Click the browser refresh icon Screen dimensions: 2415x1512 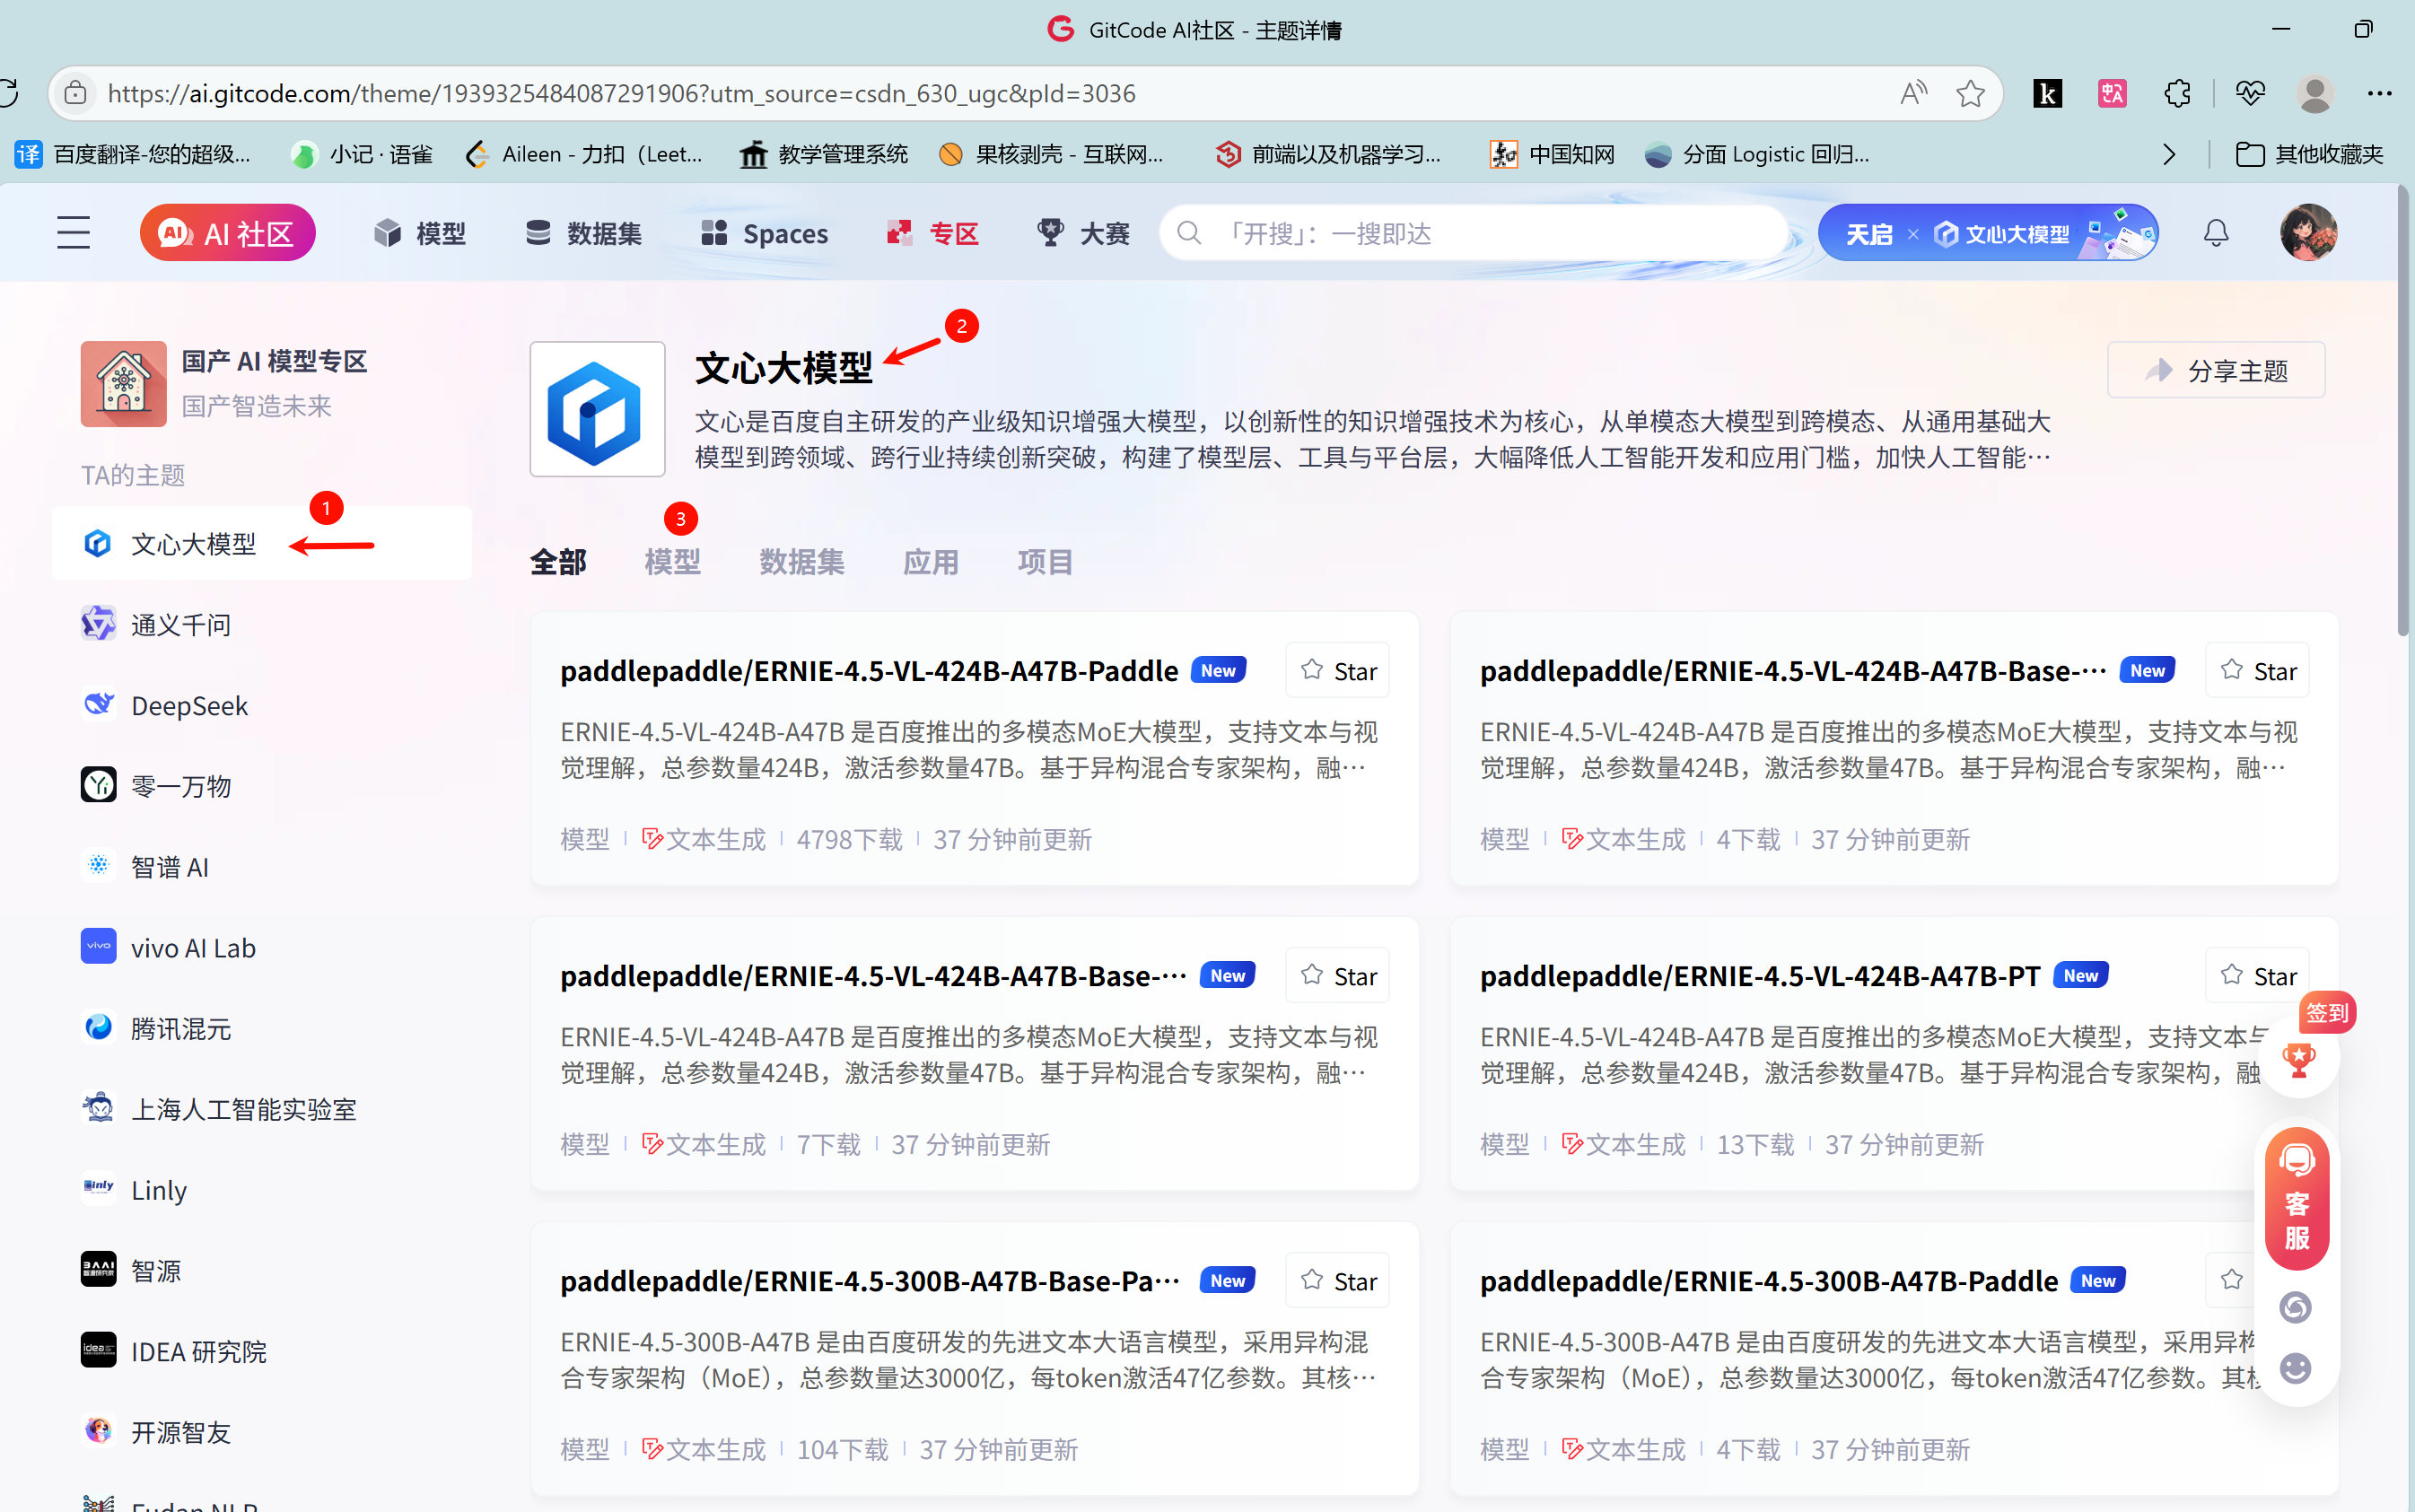coord(8,93)
